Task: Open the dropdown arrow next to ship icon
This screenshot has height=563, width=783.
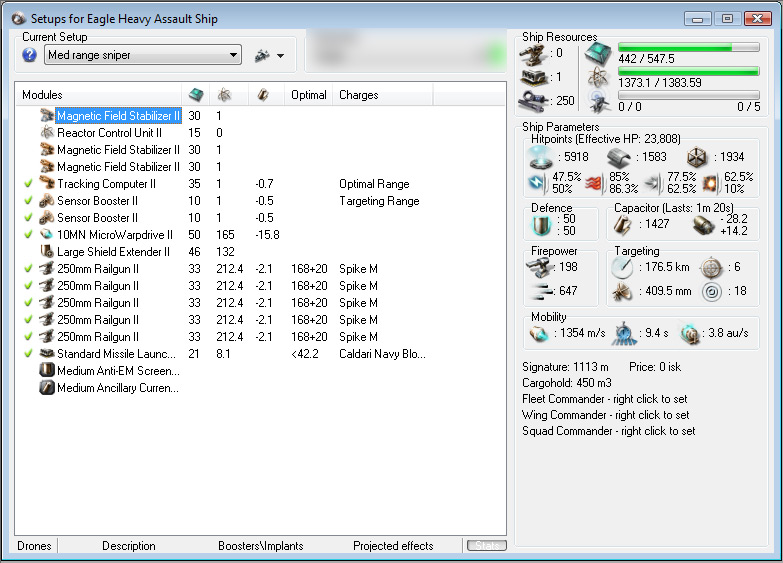Action: coord(281,56)
